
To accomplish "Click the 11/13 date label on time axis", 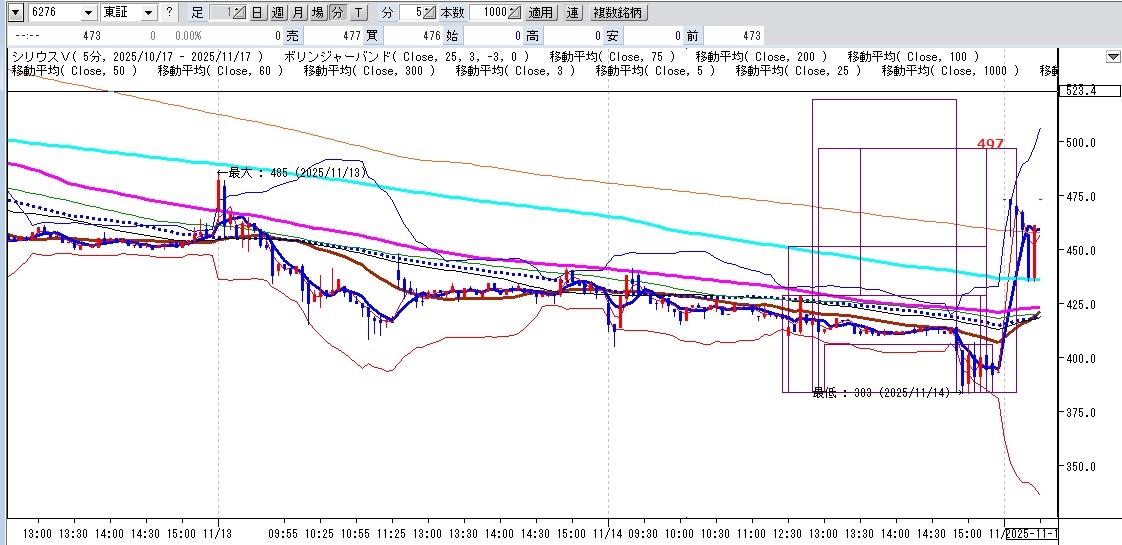I will tap(218, 534).
